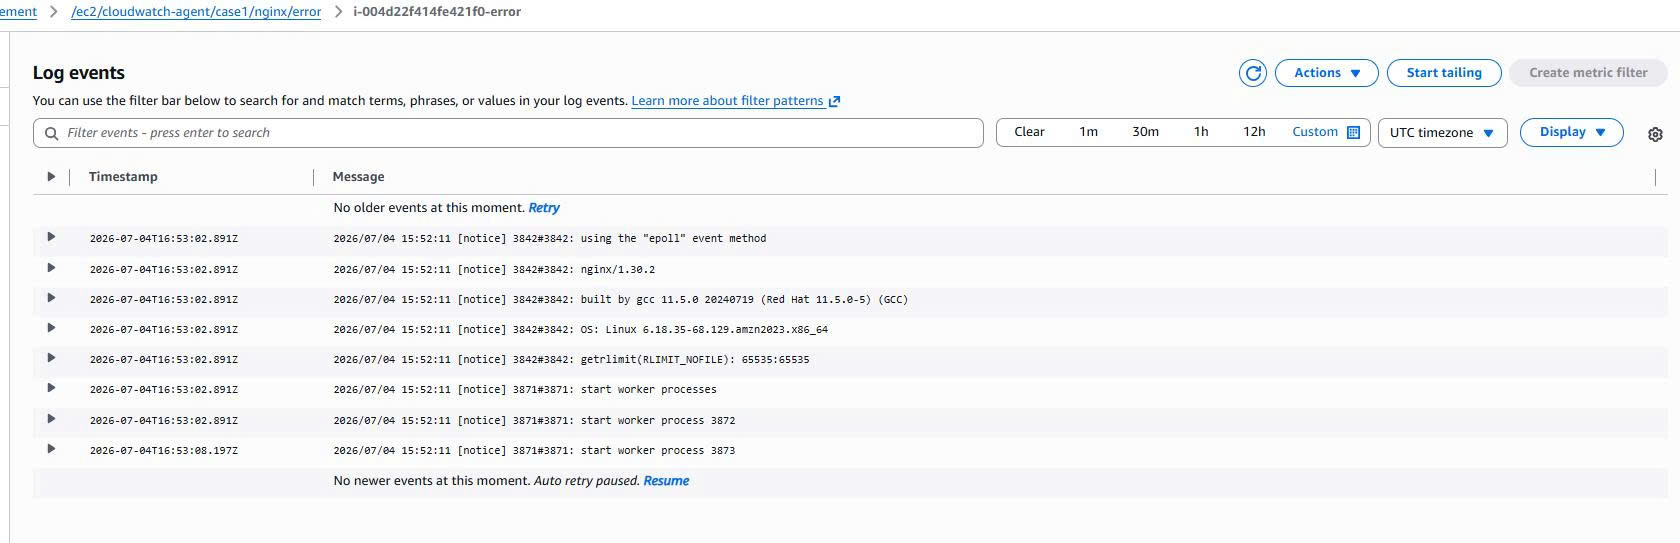1680x543 pixels.
Task: Select the 1m time range
Action: pyautogui.click(x=1089, y=132)
